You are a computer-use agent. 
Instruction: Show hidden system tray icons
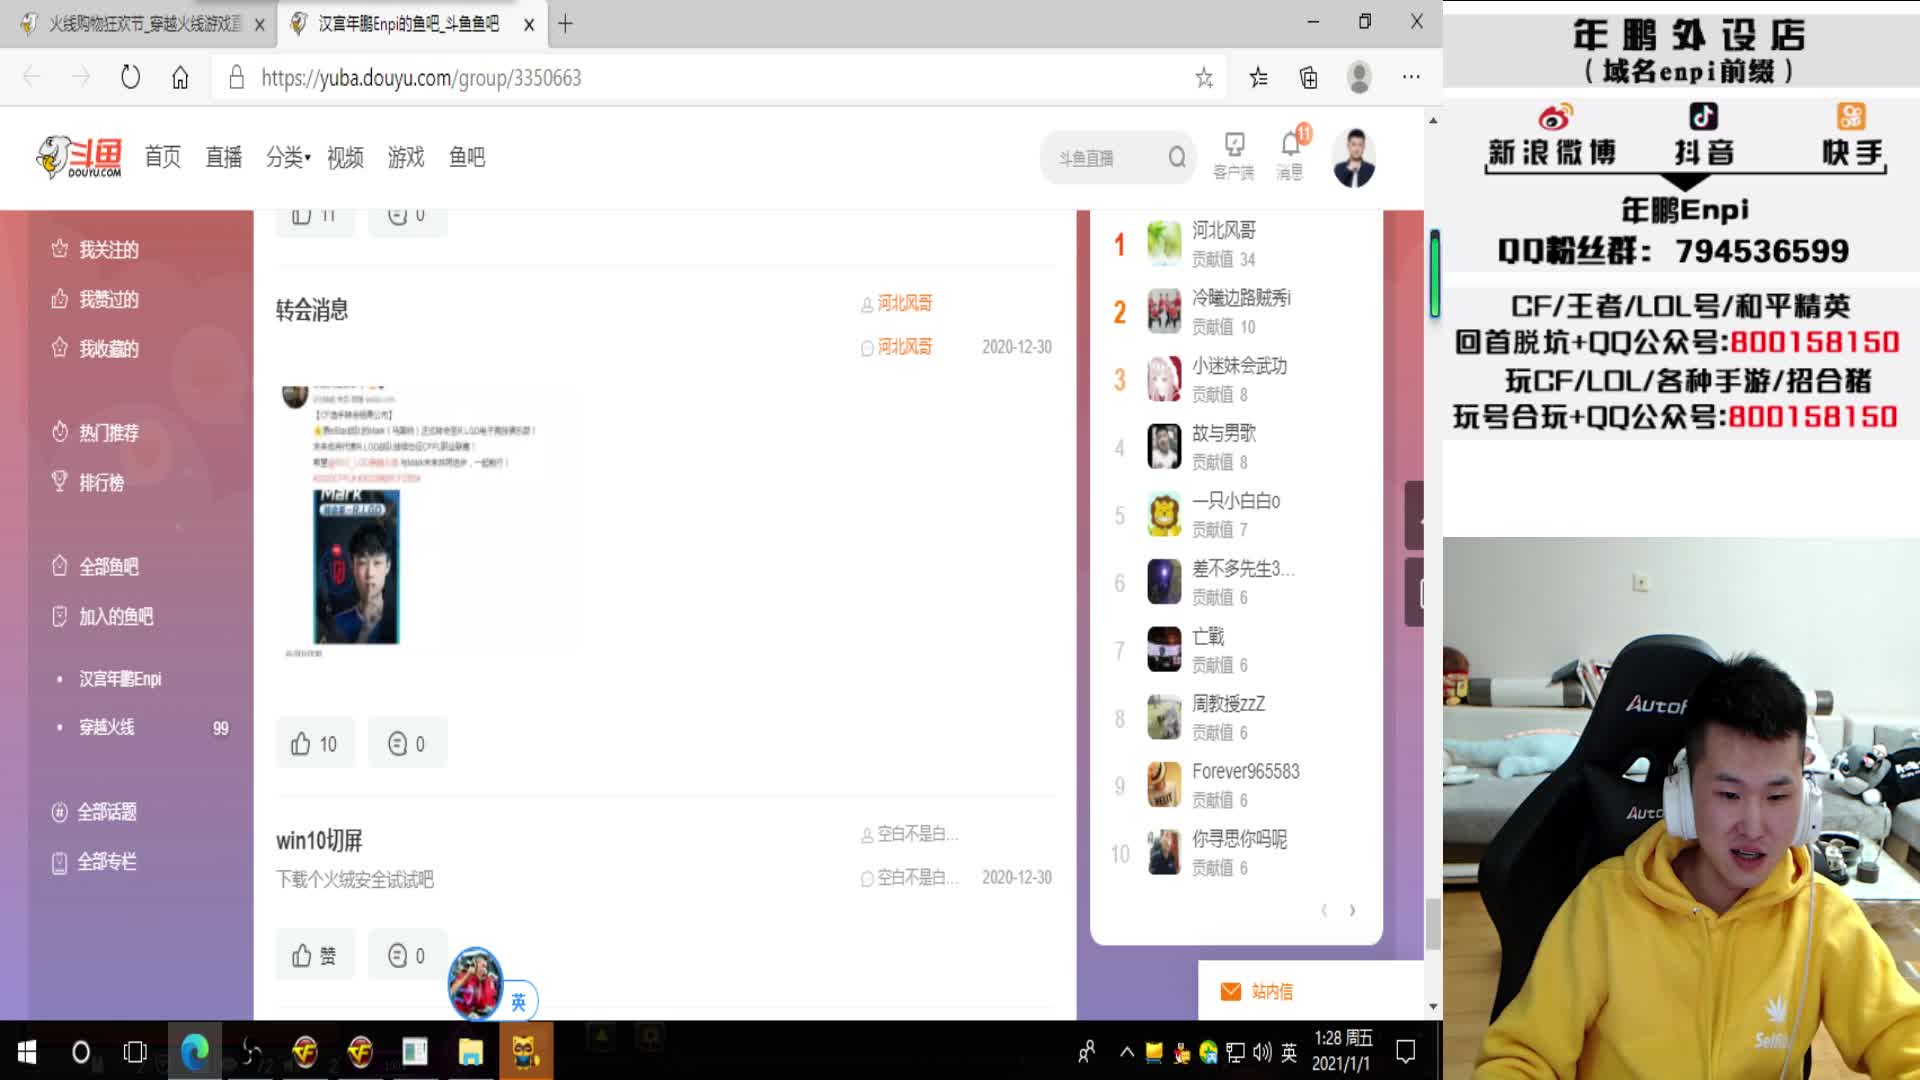click(x=1127, y=1051)
